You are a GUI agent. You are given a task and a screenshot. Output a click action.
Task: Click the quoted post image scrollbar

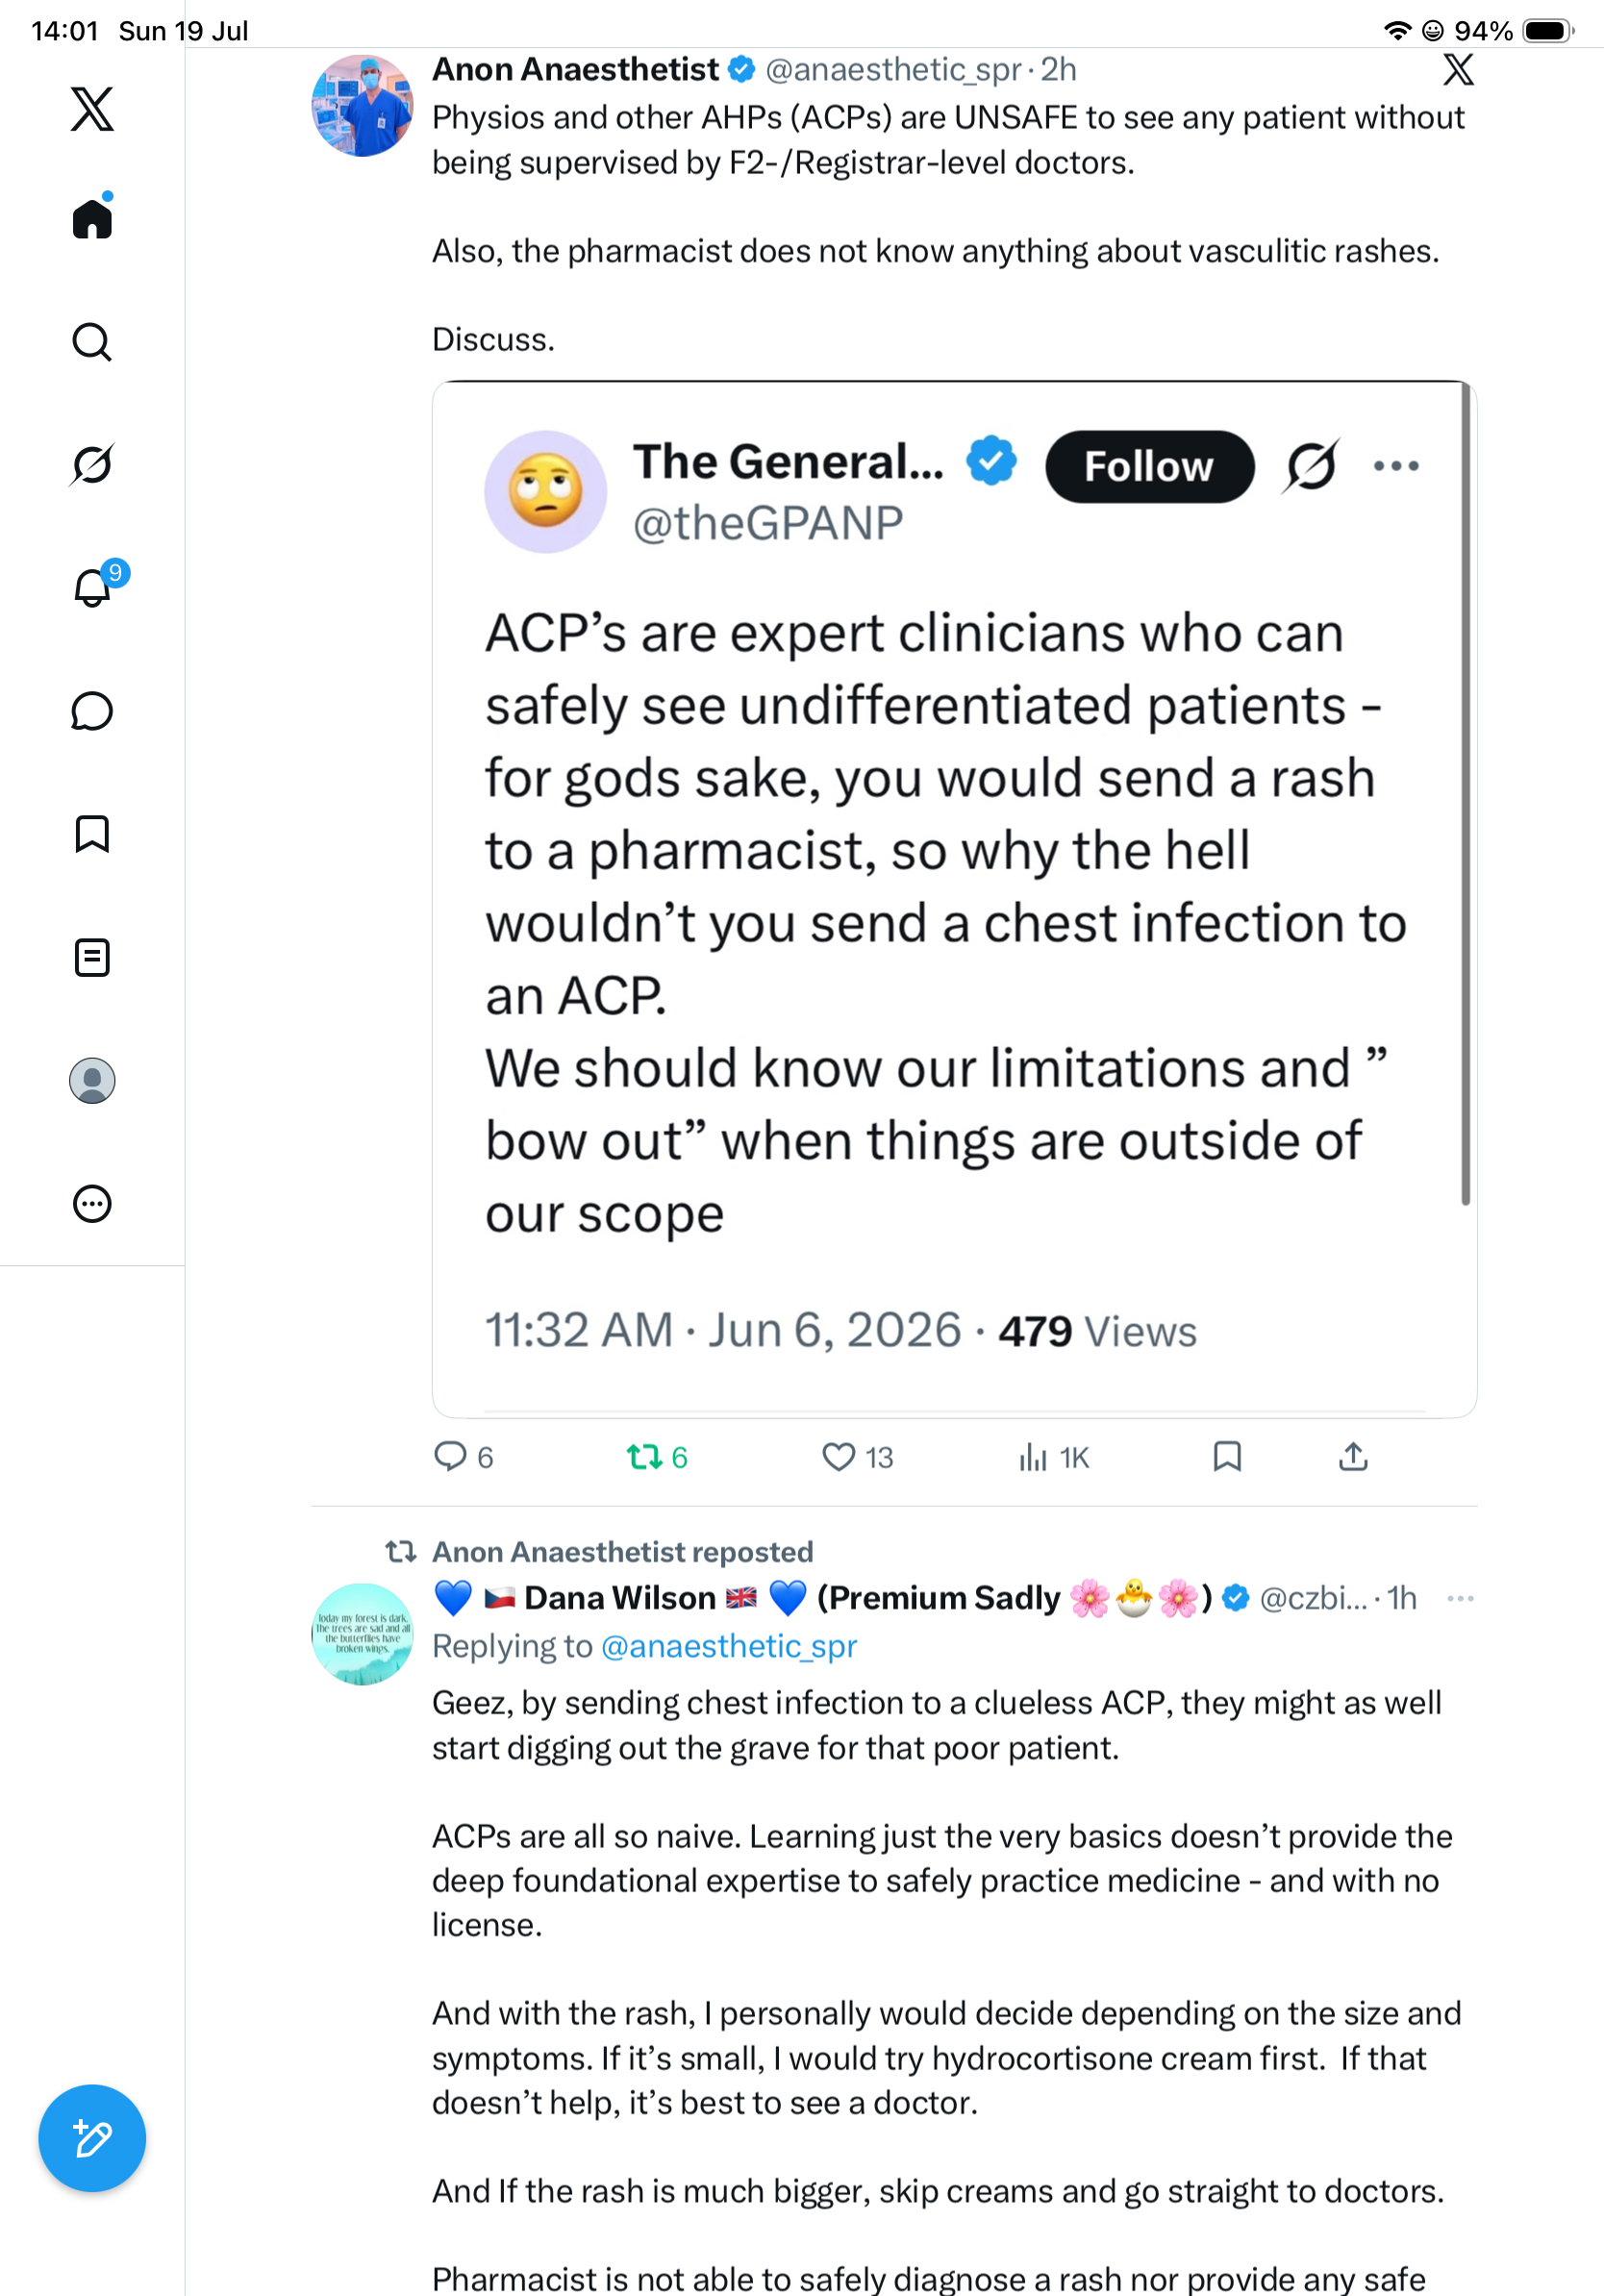[1465, 794]
